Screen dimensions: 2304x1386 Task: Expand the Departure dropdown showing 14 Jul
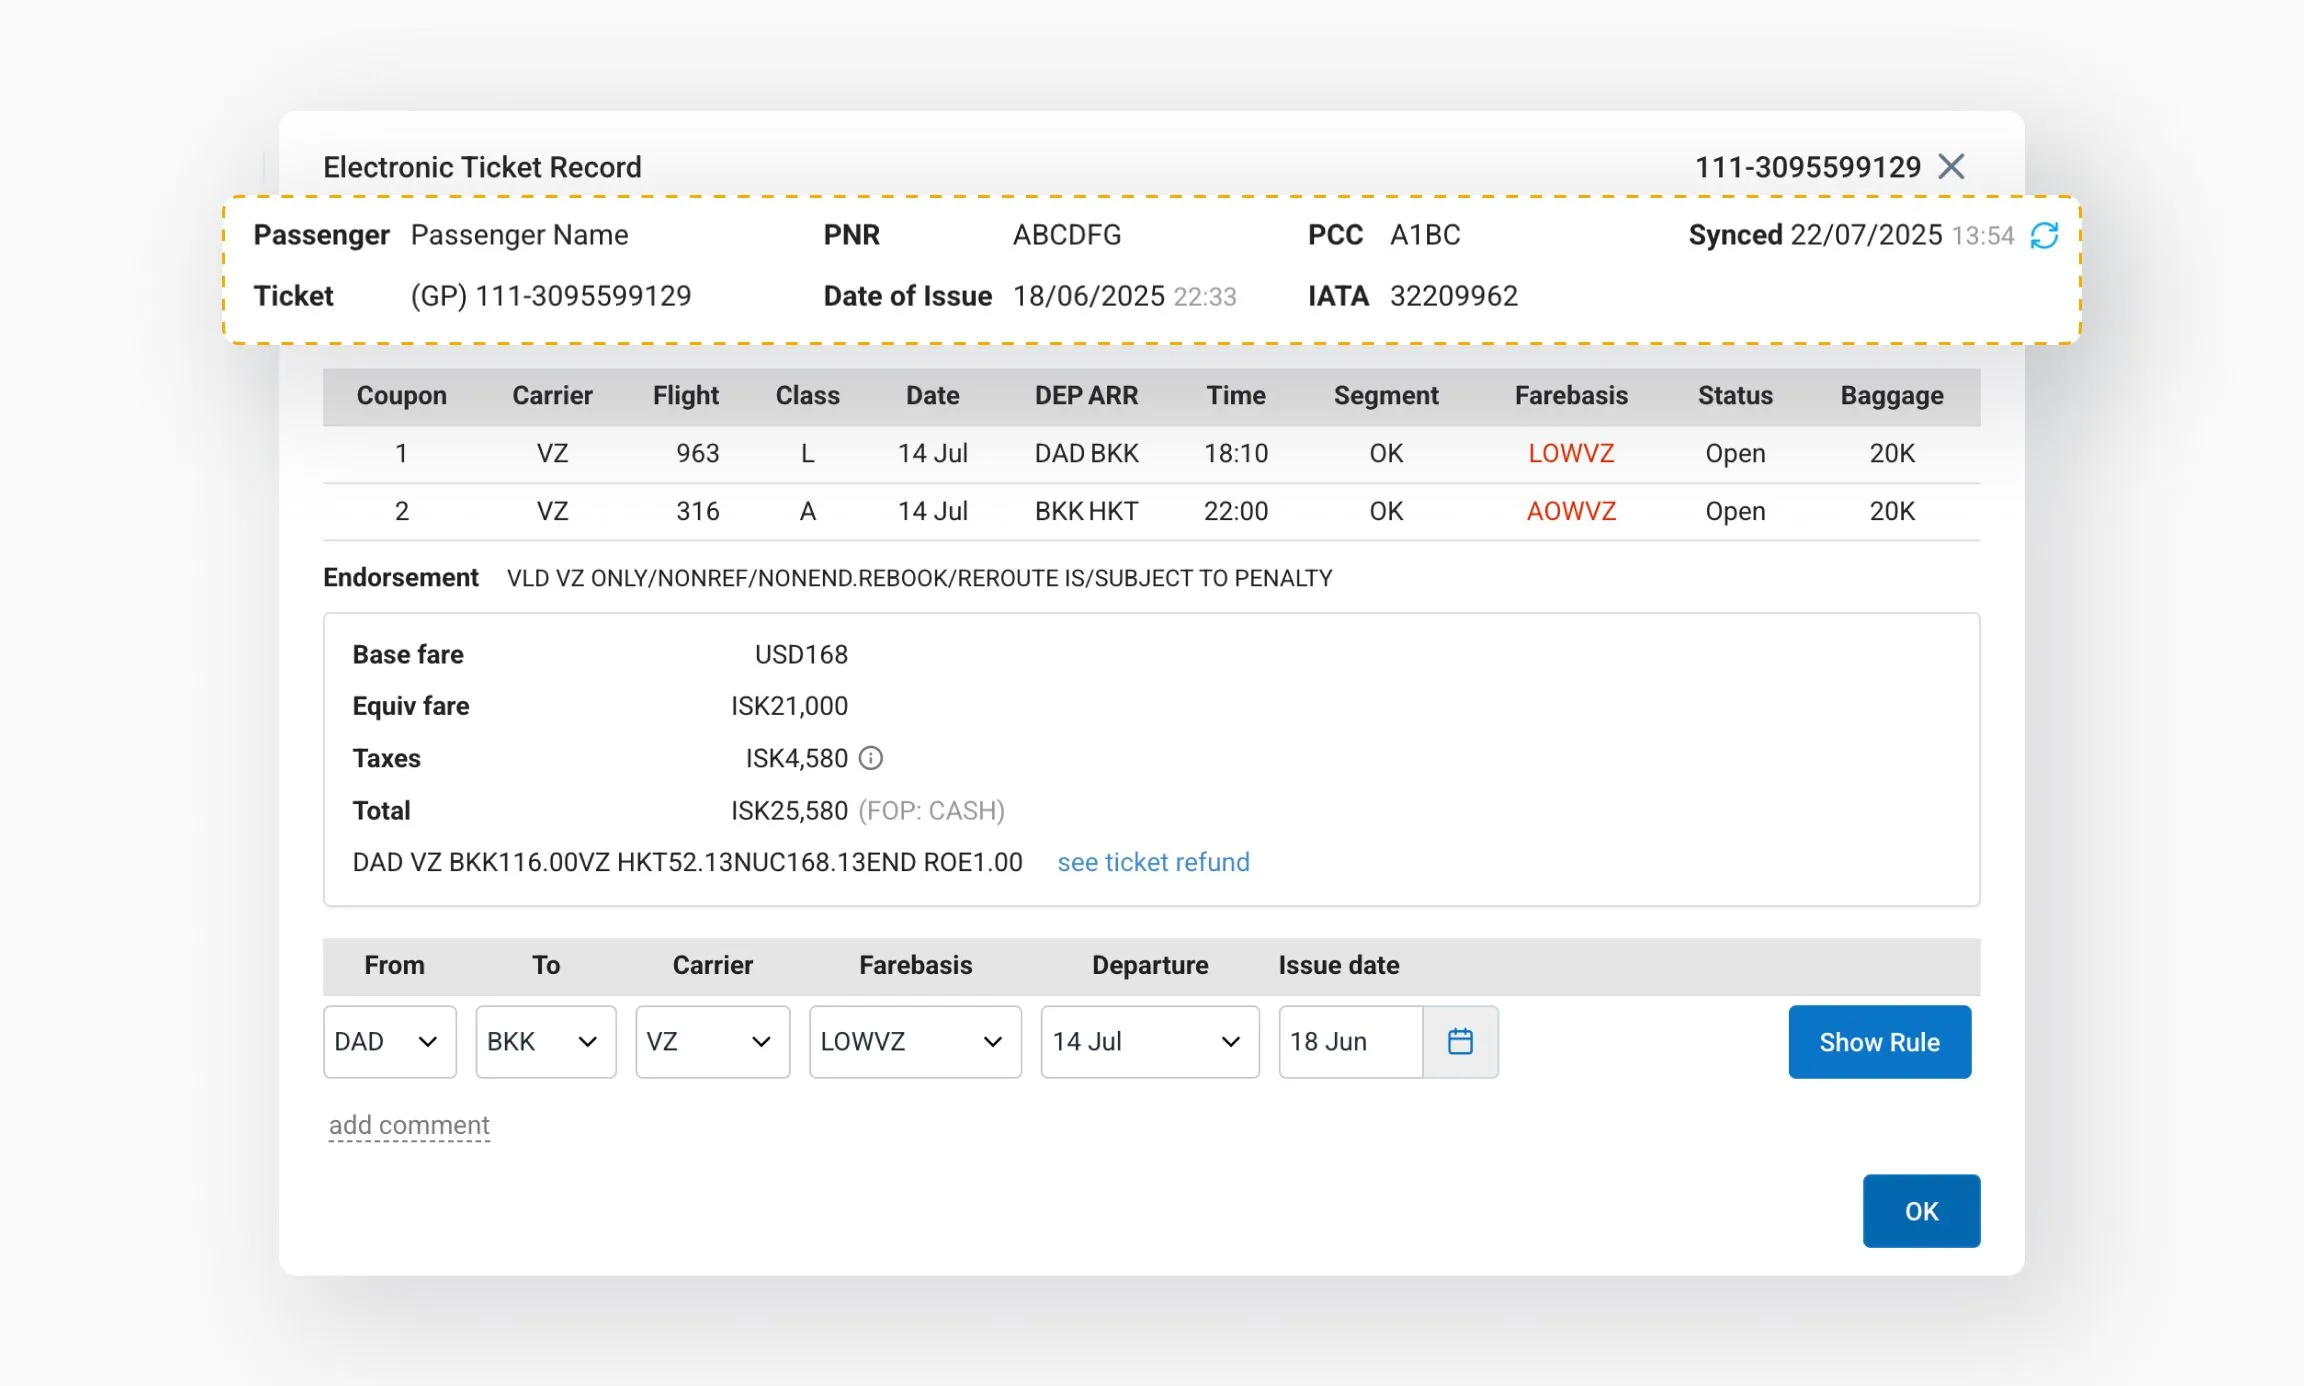1149,1042
